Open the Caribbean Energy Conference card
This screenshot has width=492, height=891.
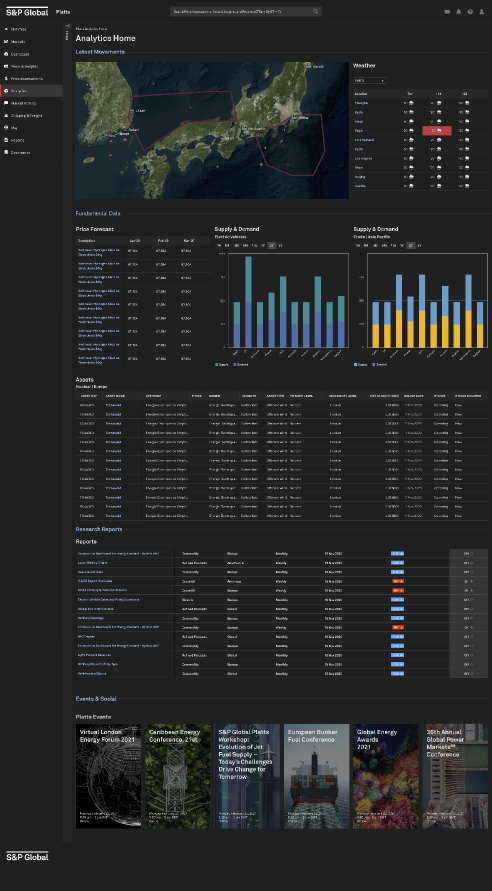click(178, 776)
